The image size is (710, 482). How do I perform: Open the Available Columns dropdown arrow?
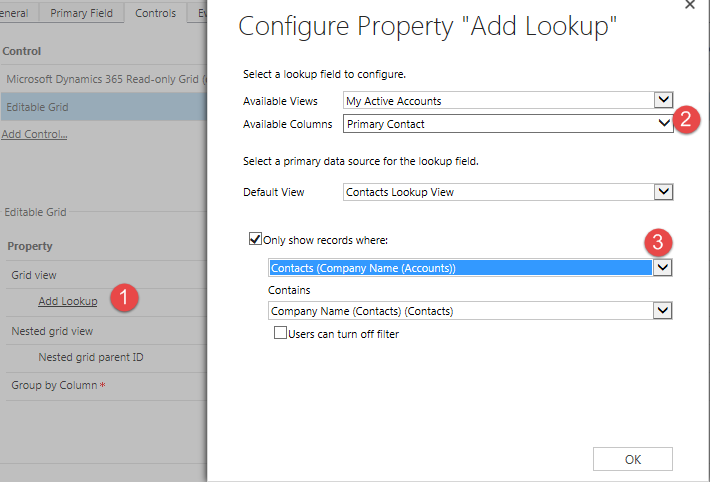[x=662, y=124]
